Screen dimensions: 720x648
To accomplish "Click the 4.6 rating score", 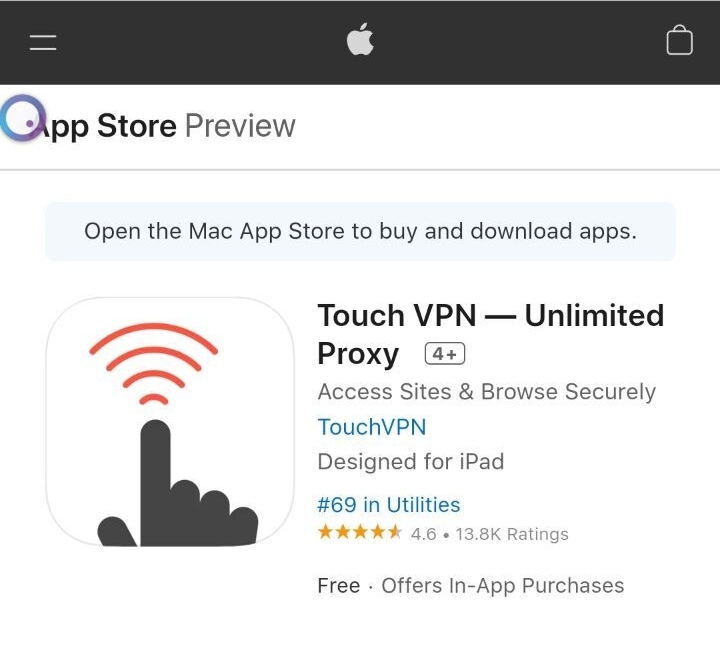I will pyautogui.click(x=423, y=534).
